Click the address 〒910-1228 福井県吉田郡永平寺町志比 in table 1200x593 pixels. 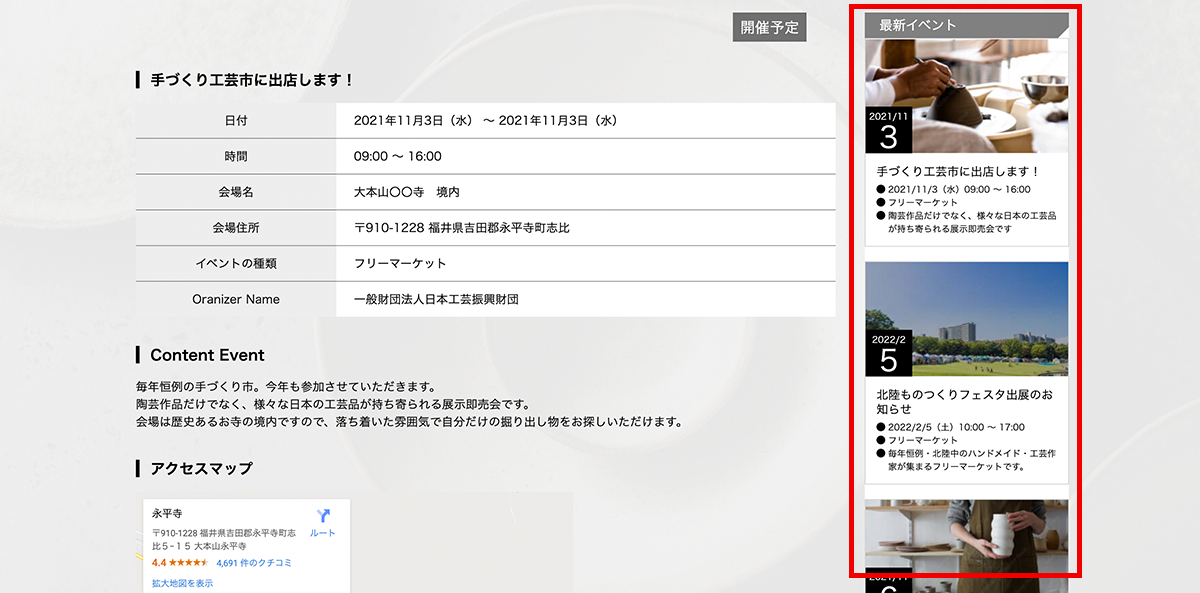point(462,228)
